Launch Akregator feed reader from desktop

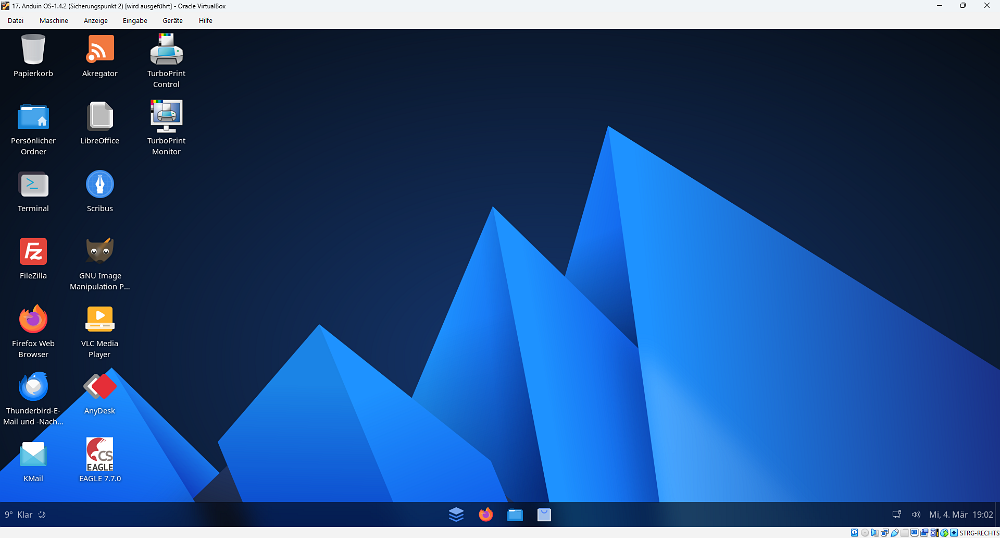coord(100,50)
